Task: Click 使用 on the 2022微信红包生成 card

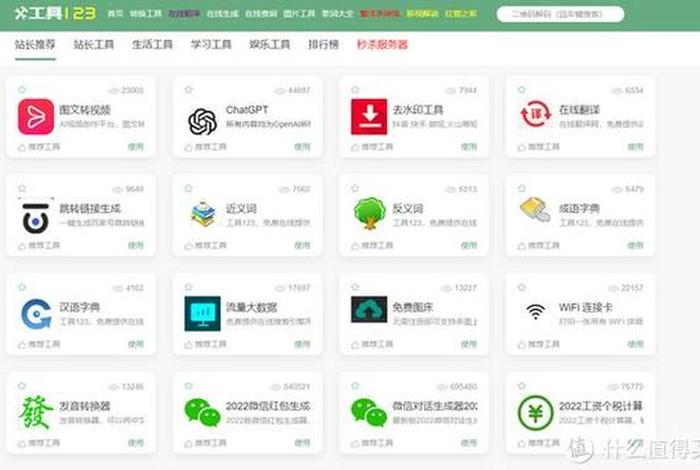Action: click(302, 443)
